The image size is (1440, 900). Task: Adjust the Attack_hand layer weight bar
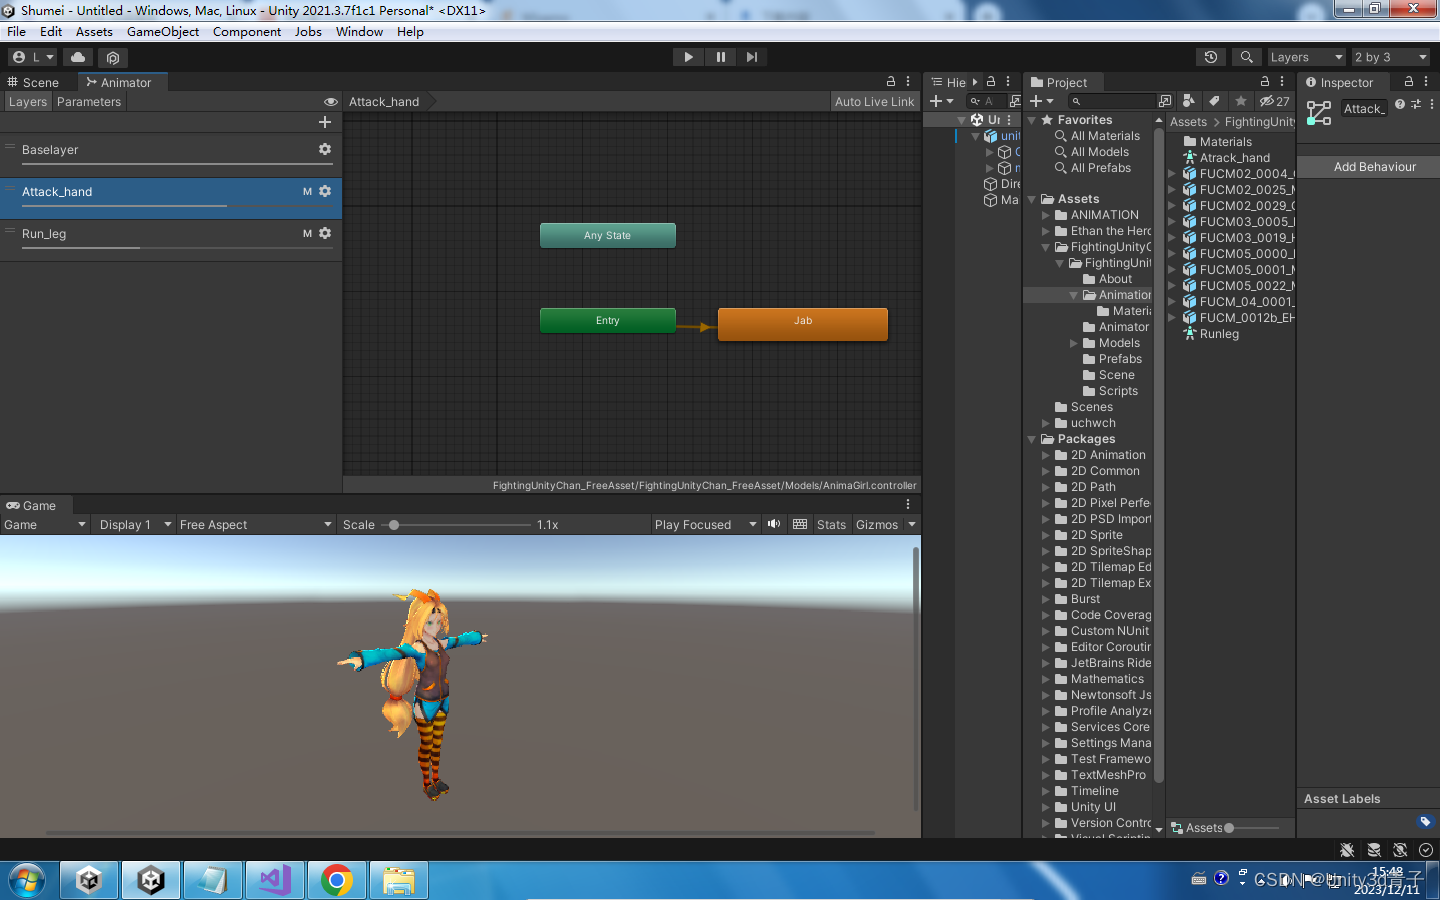[x=177, y=206]
